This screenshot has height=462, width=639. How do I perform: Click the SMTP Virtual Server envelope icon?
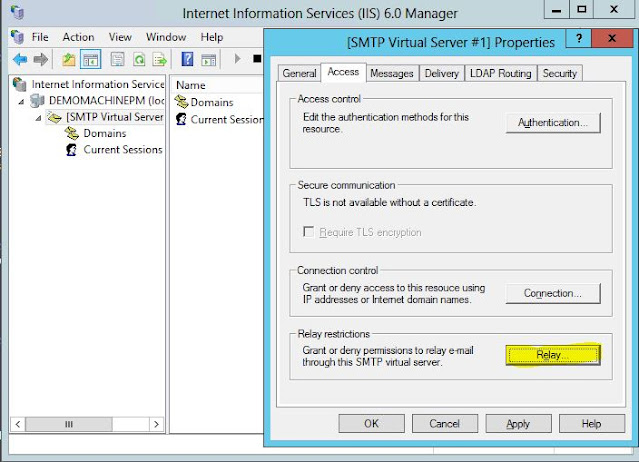pyautogui.click(x=54, y=117)
